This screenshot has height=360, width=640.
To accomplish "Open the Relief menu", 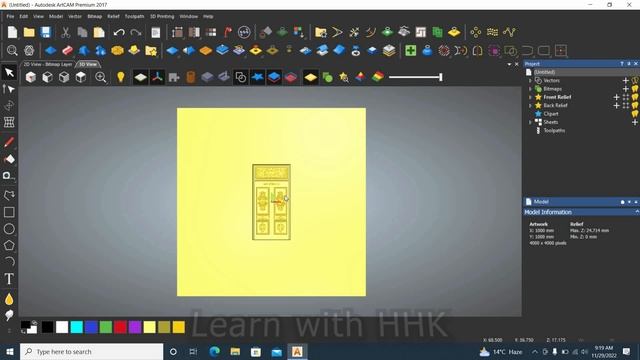I will pos(113,16).
